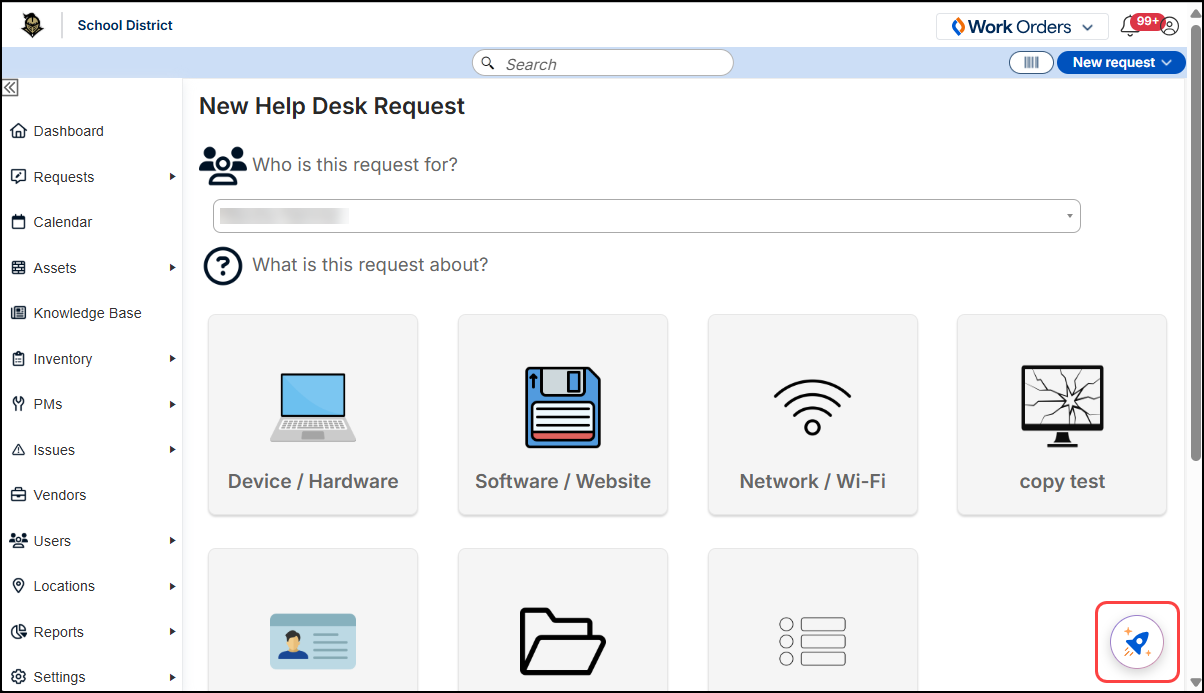
Task: Open the Requests menu label
Action: click(64, 177)
